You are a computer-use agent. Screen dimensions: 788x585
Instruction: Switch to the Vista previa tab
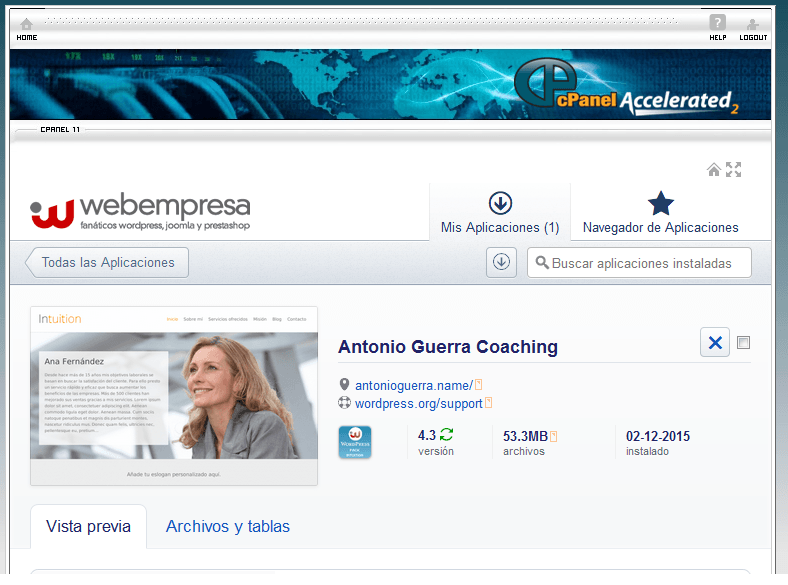pos(88,526)
